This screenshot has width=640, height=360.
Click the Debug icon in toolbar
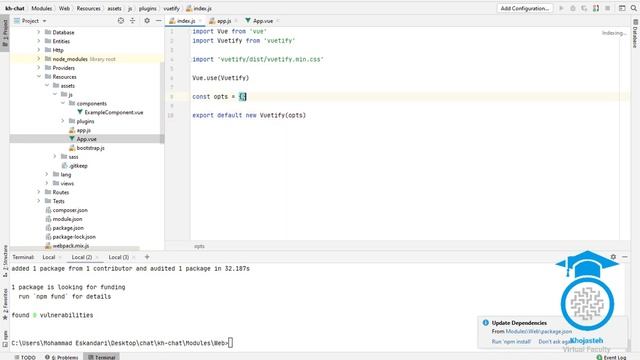573,8
